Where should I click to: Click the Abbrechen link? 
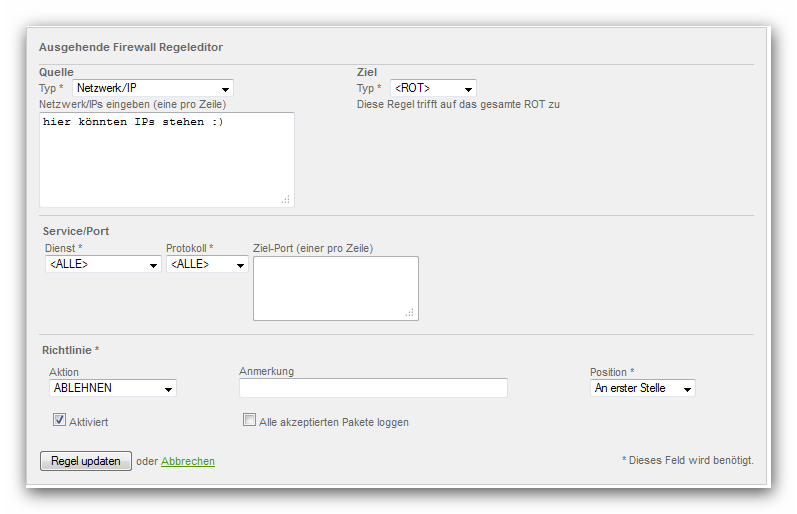coord(188,461)
